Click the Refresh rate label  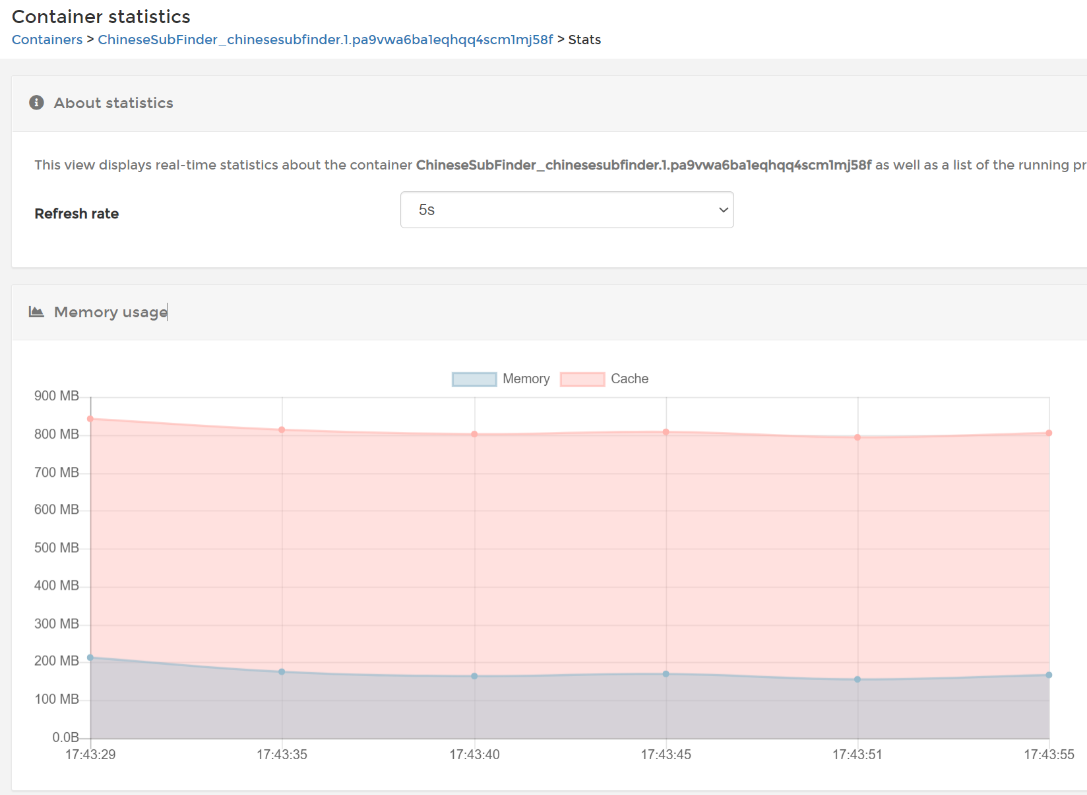[x=76, y=213]
